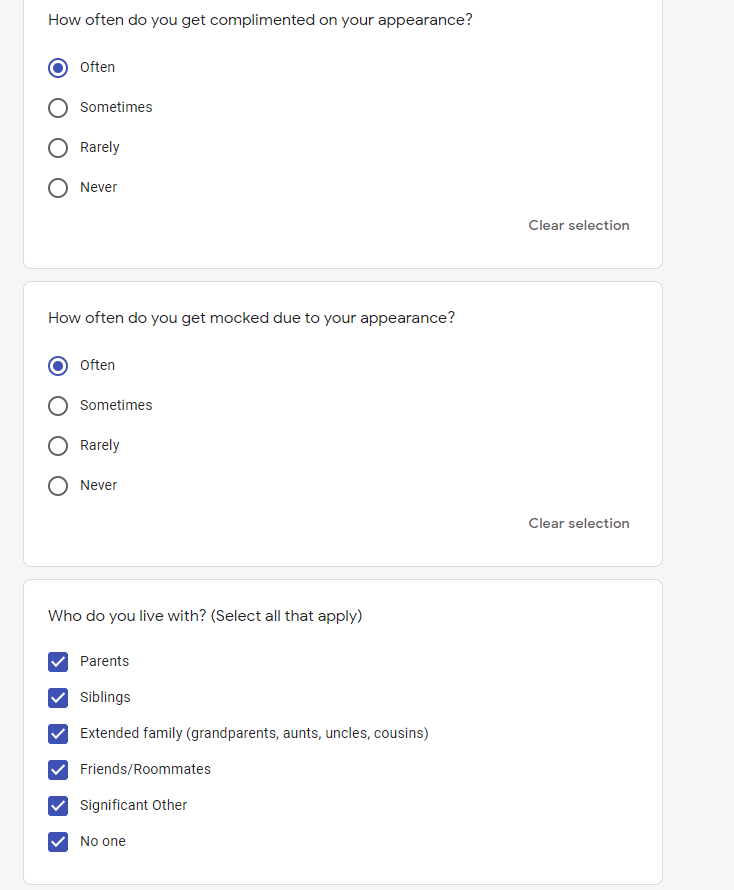The image size is (734, 890).
Task: Toggle the Significant Other checkbox
Action: pyautogui.click(x=58, y=806)
